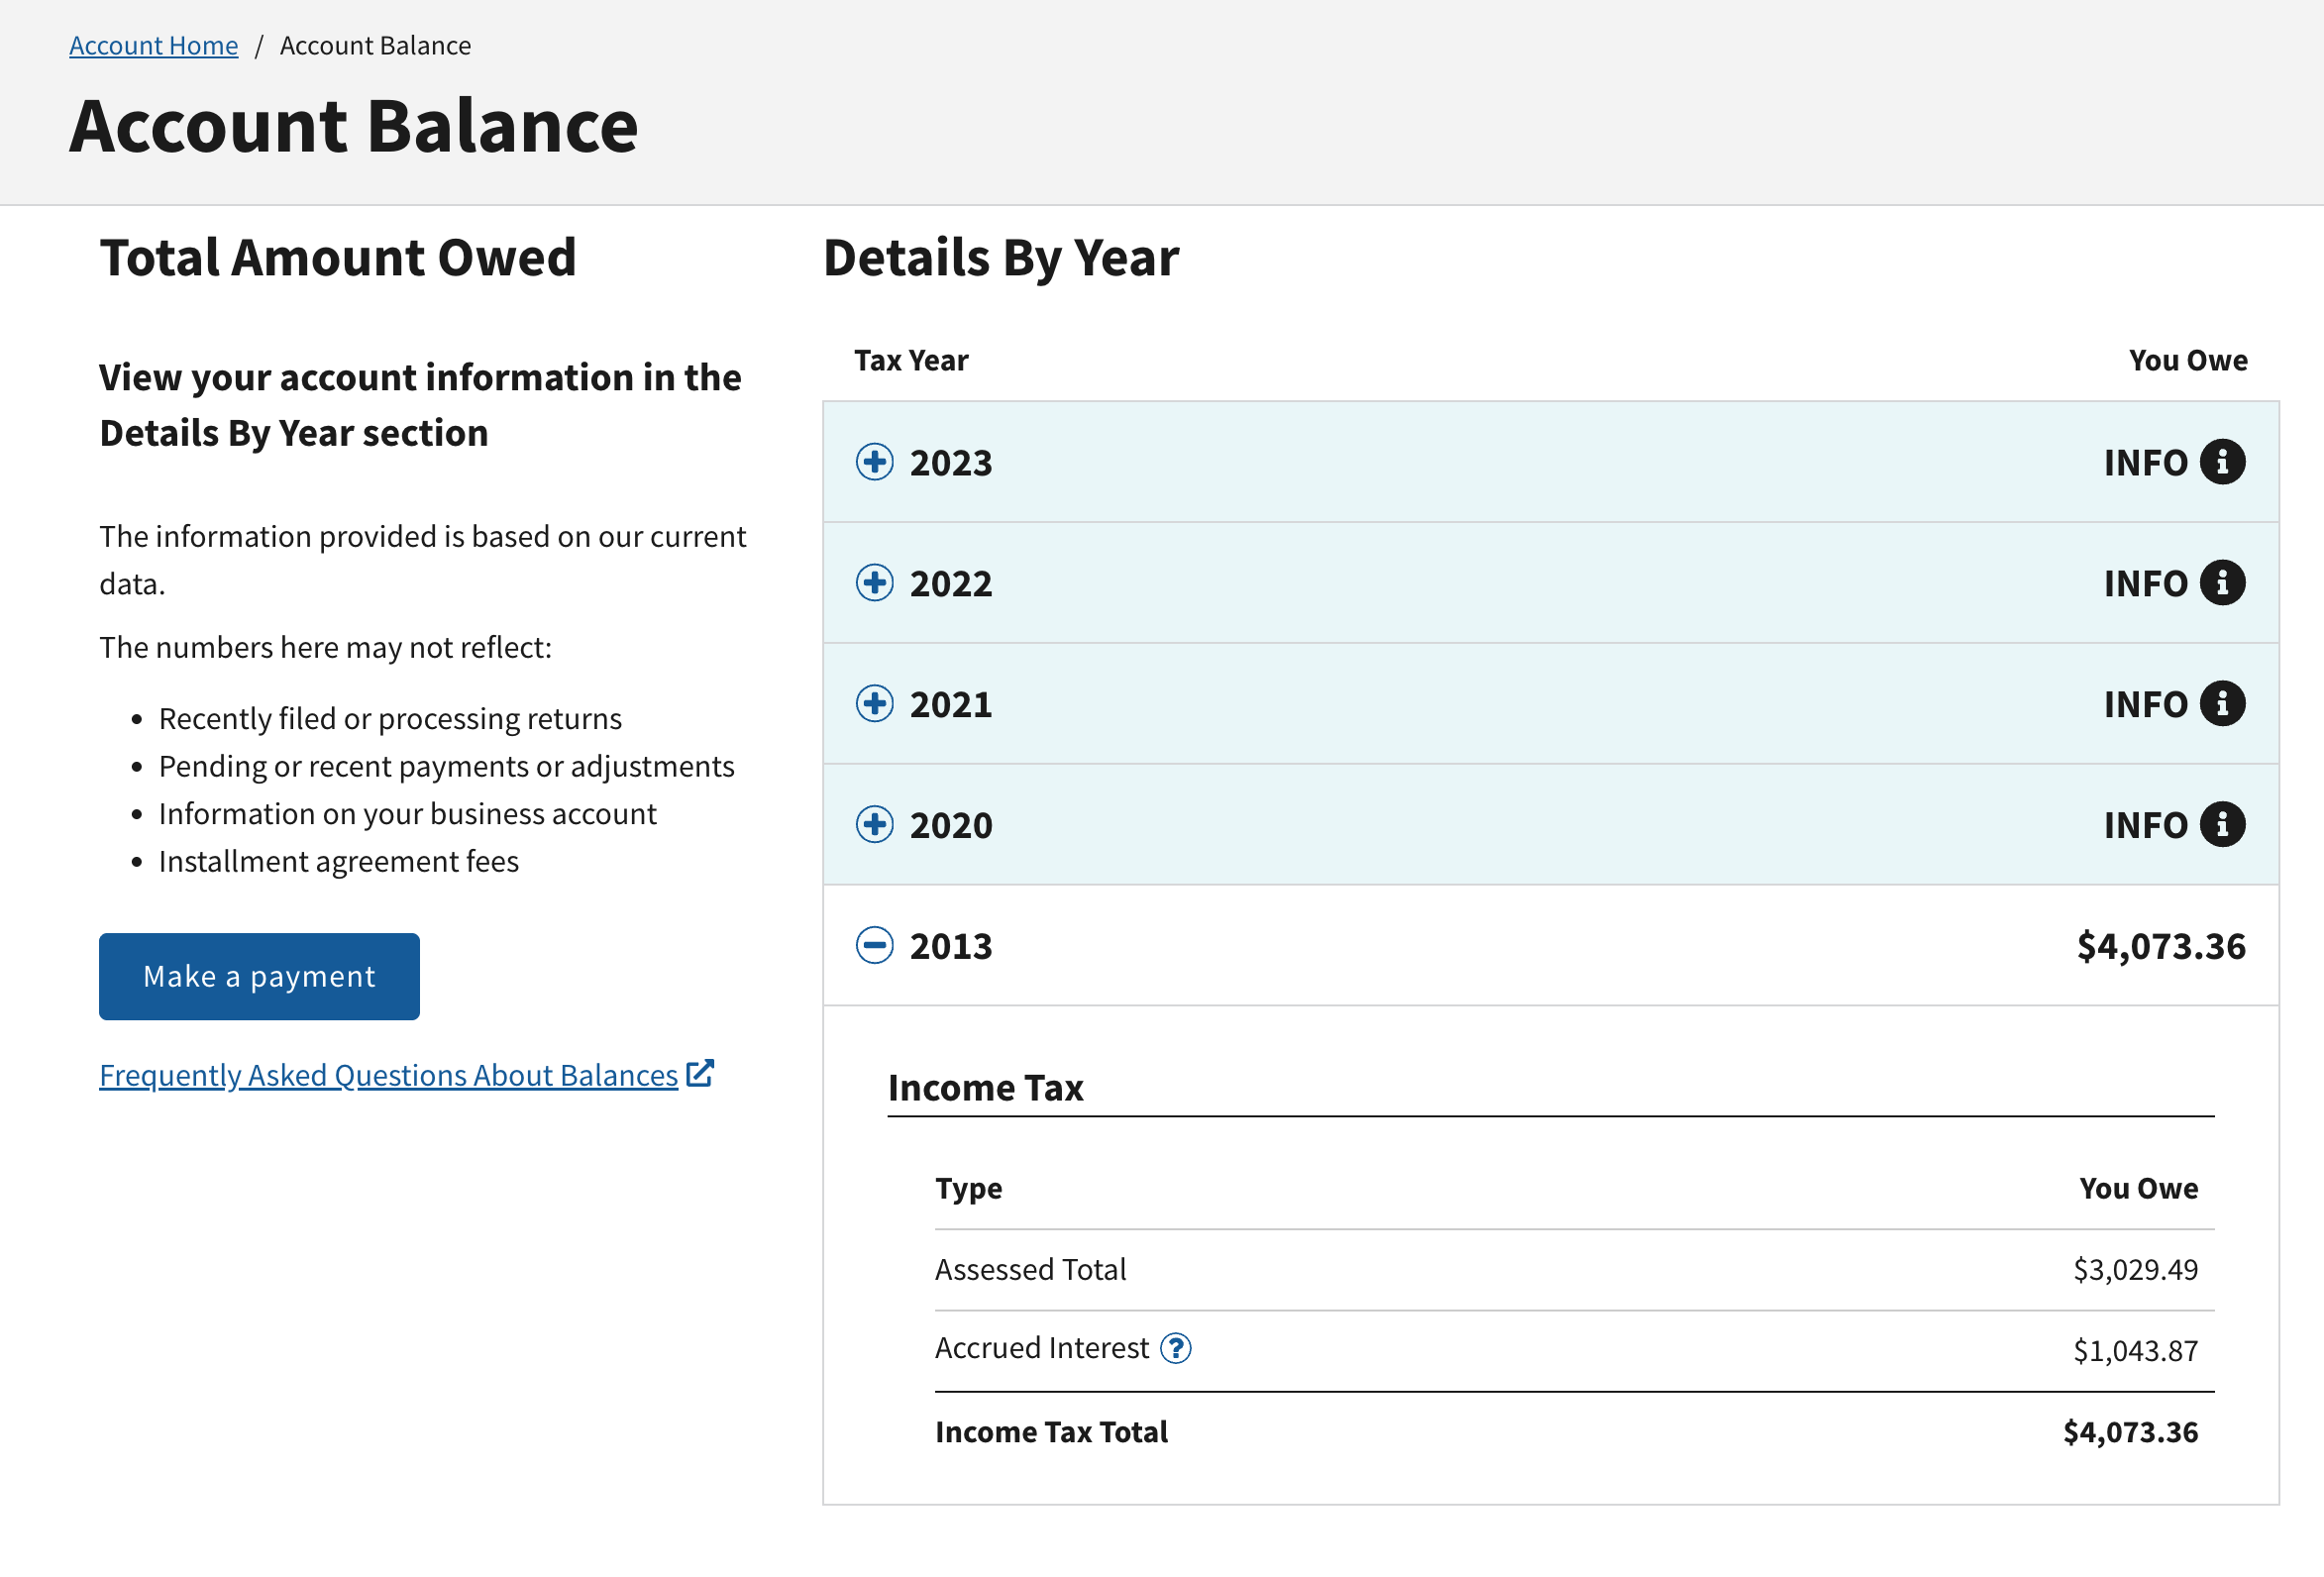Click the 2020 info circle icon
2324x1577 pixels.
coord(2222,825)
